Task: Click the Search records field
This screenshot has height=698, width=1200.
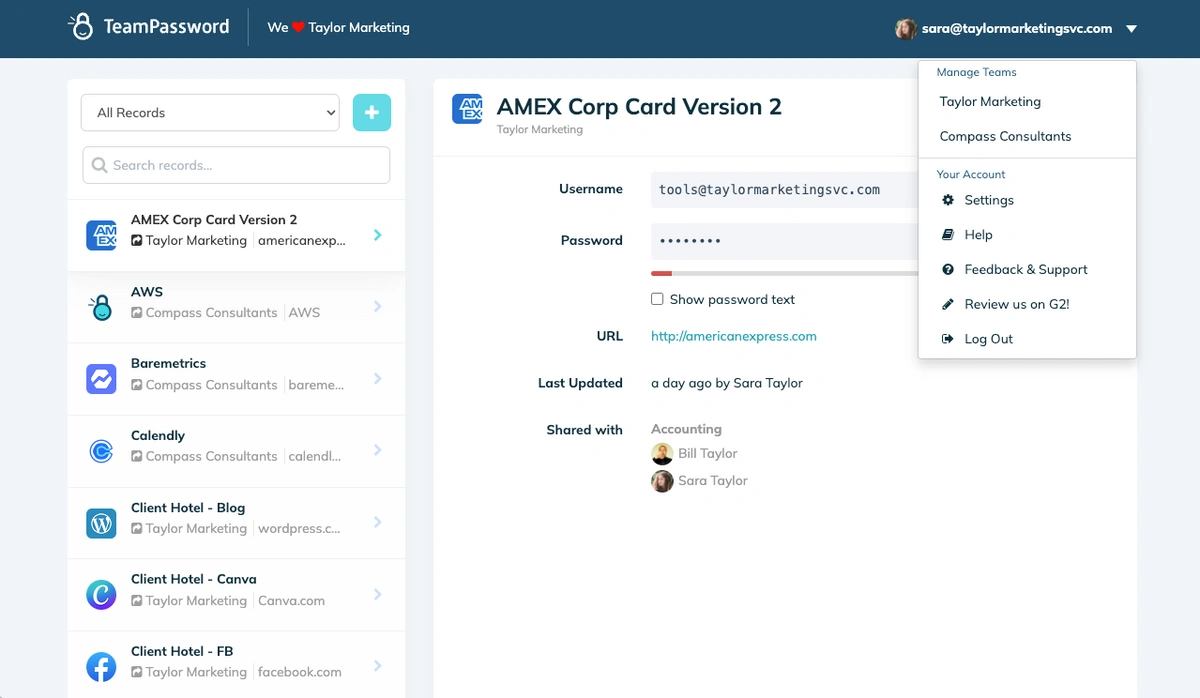Action: (236, 165)
